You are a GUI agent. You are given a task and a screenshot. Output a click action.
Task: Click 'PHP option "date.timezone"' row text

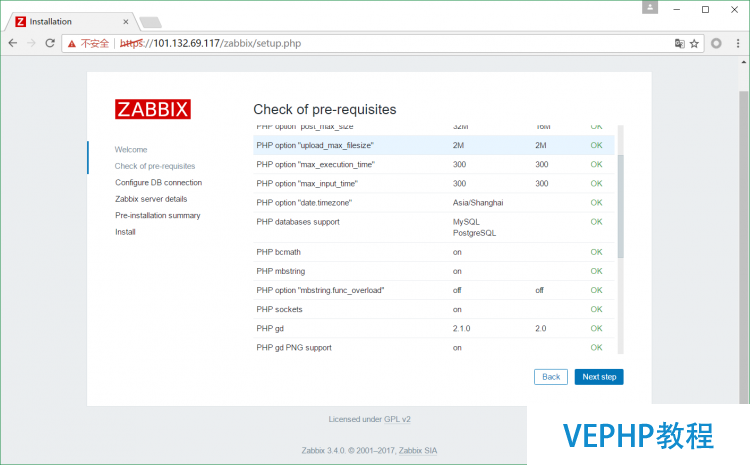(x=304, y=202)
